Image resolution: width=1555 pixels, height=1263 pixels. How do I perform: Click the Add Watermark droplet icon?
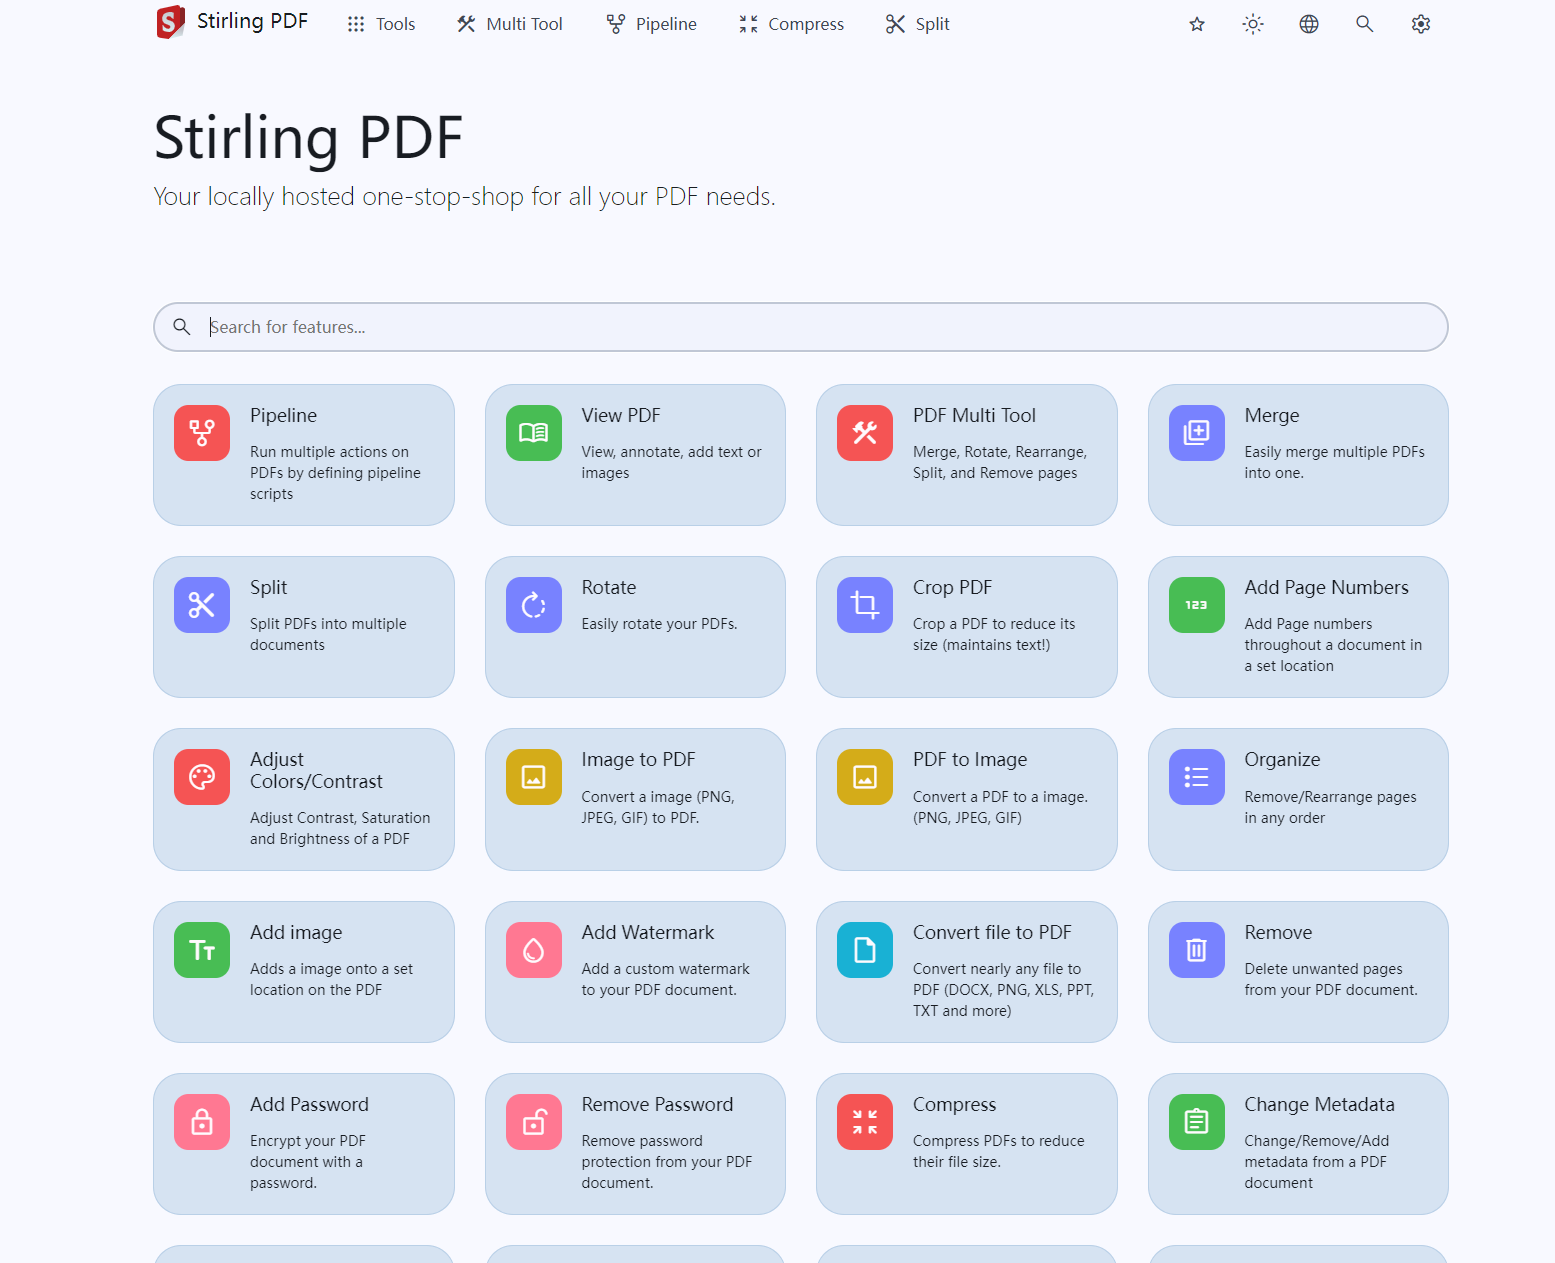click(x=534, y=950)
